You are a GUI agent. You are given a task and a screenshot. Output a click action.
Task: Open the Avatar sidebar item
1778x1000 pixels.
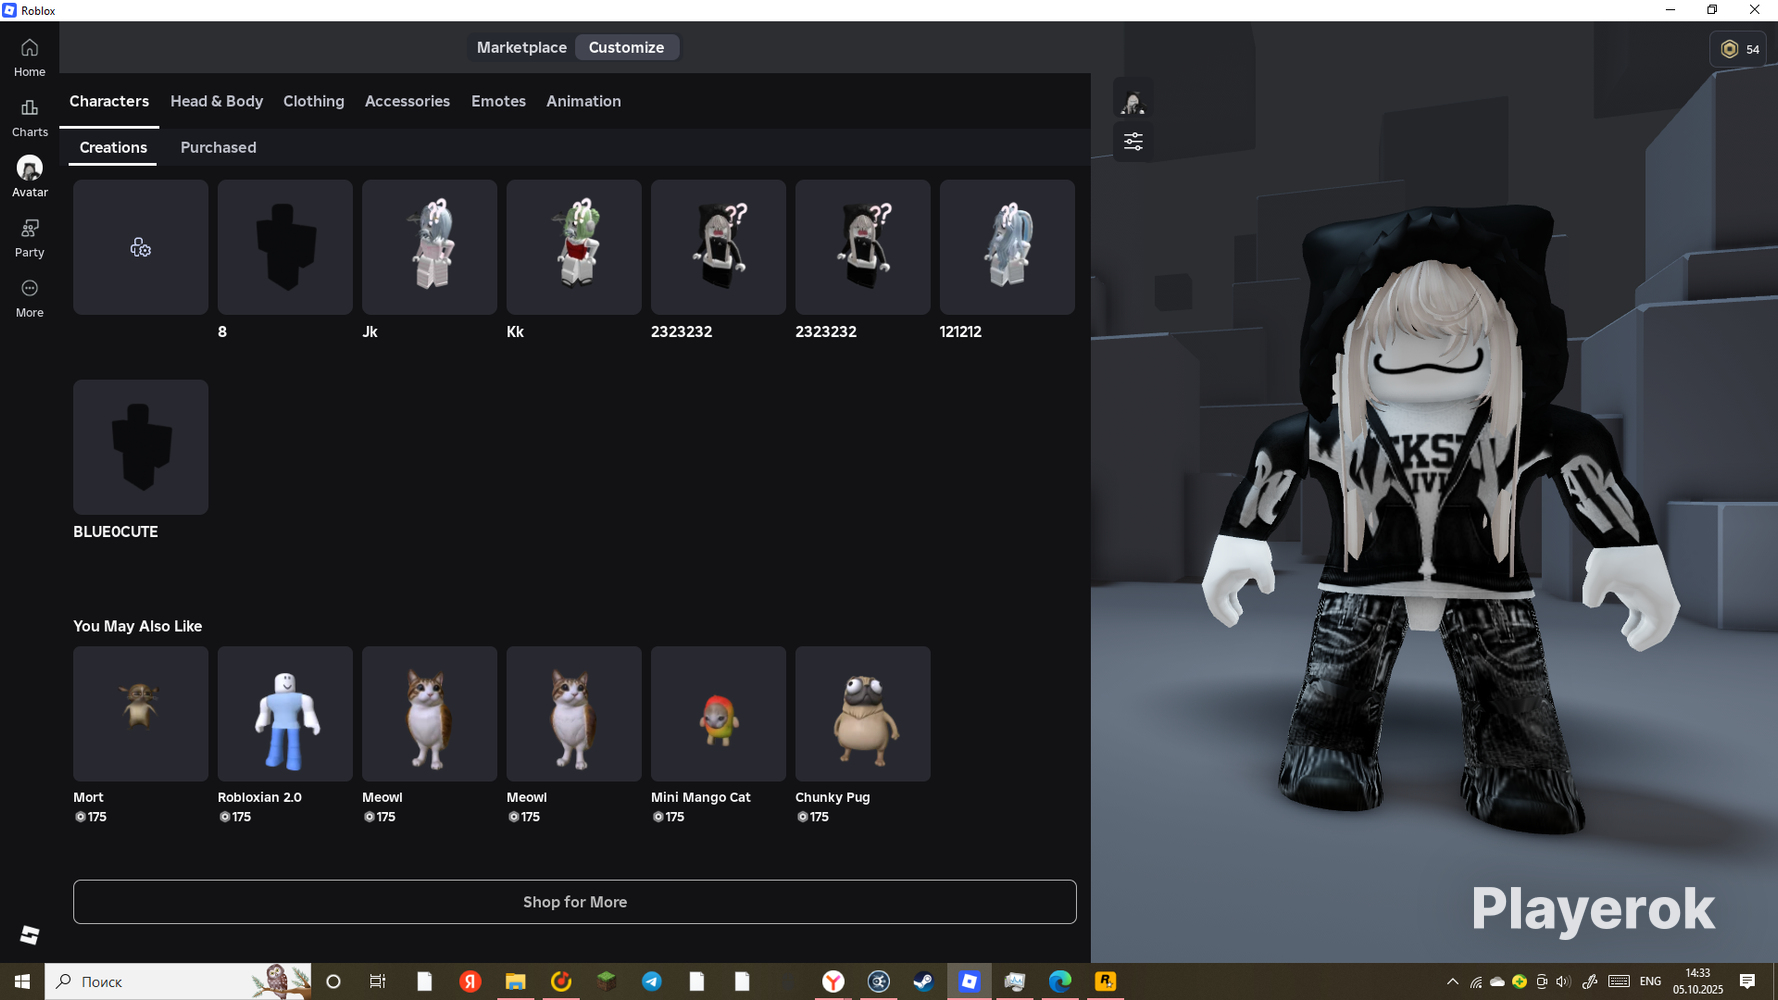[x=29, y=177]
